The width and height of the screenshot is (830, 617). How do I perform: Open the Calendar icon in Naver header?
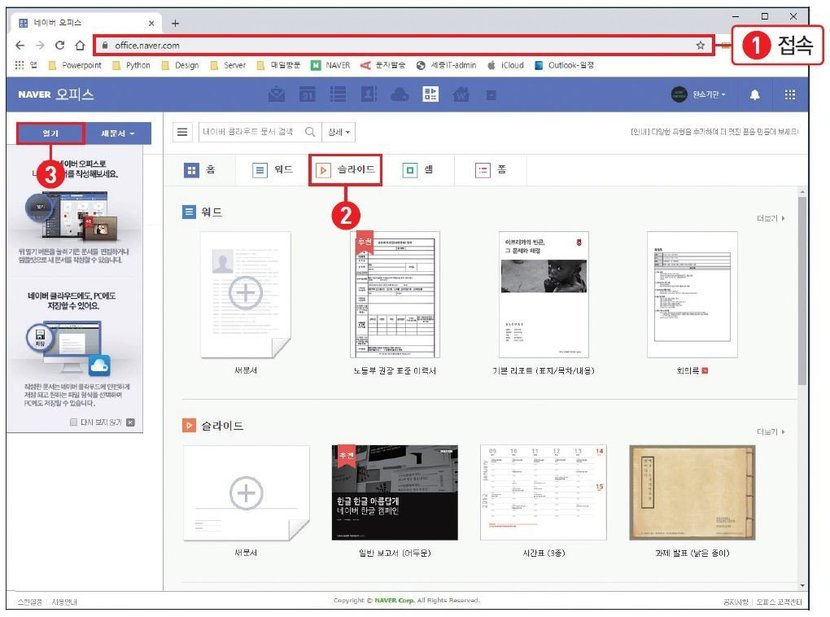pos(307,95)
